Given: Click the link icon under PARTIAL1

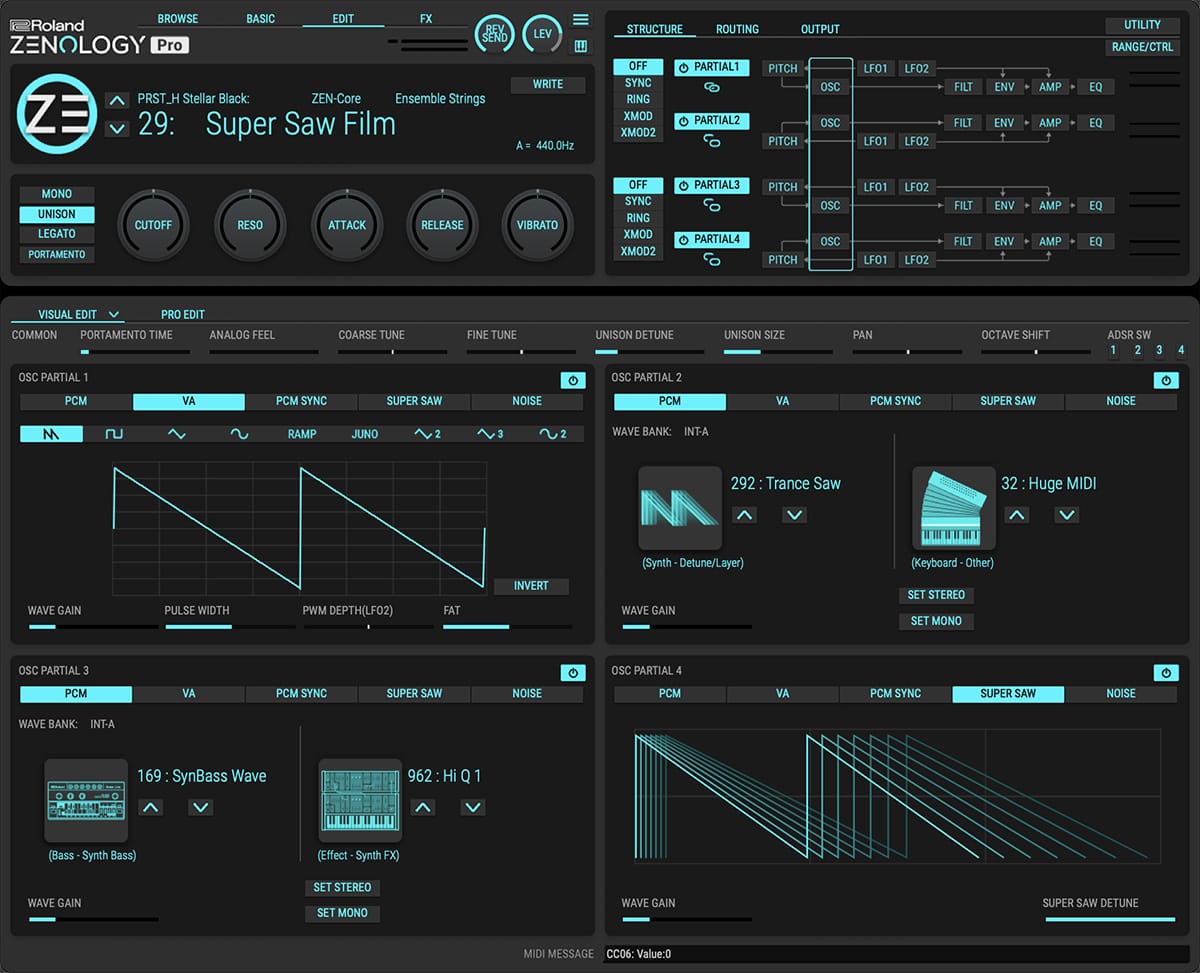Looking at the screenshot, I should pyautogui.click(x=712, y=88).
